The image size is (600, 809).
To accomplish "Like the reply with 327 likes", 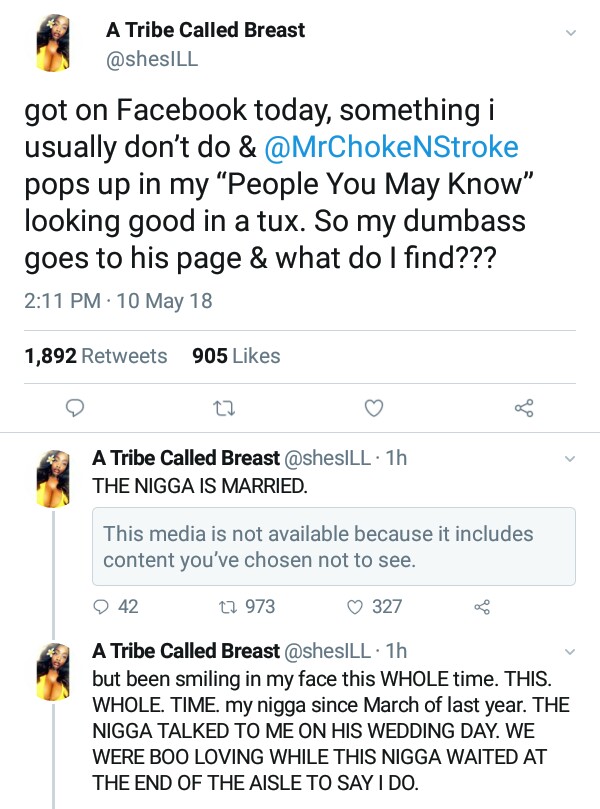I will (354, 606).
